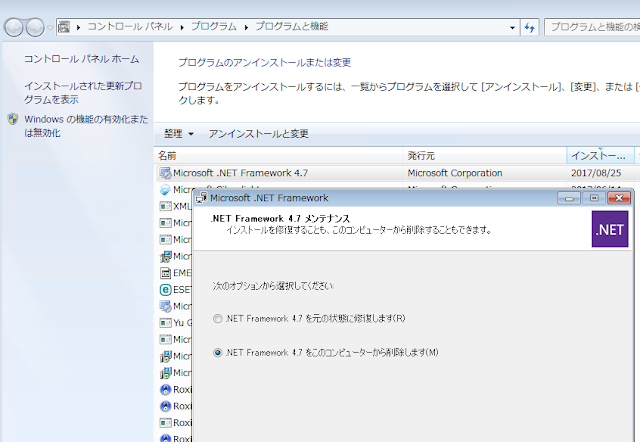640x442 pixels.
Task: Click the Microsoft .NET Framework 4.7 row icon
Action: coord(165,173)
